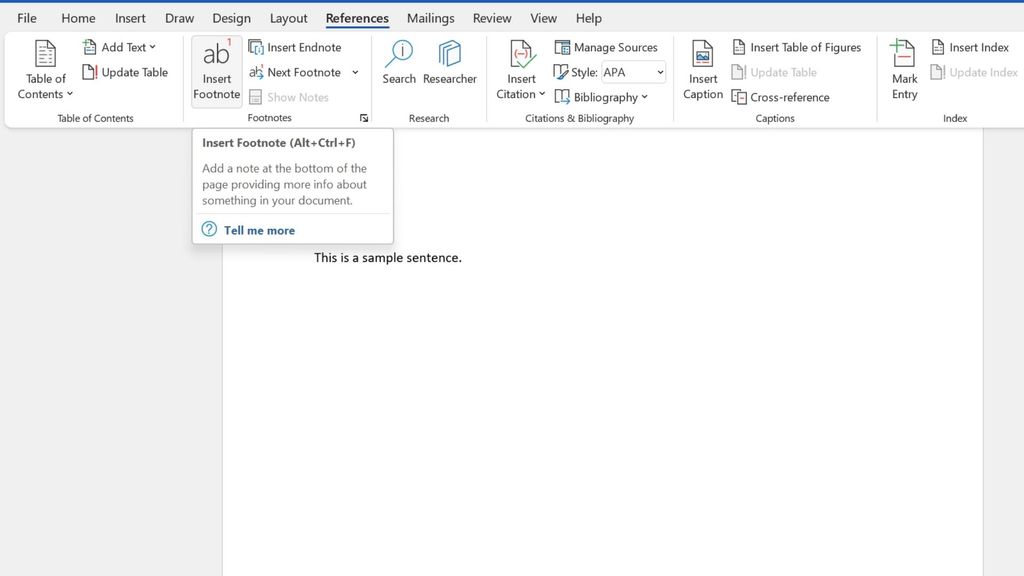Screen dimensions: 1024x576
Task: Insert a footnote with the Insert Footnote icon
Action: pos(216,68)
